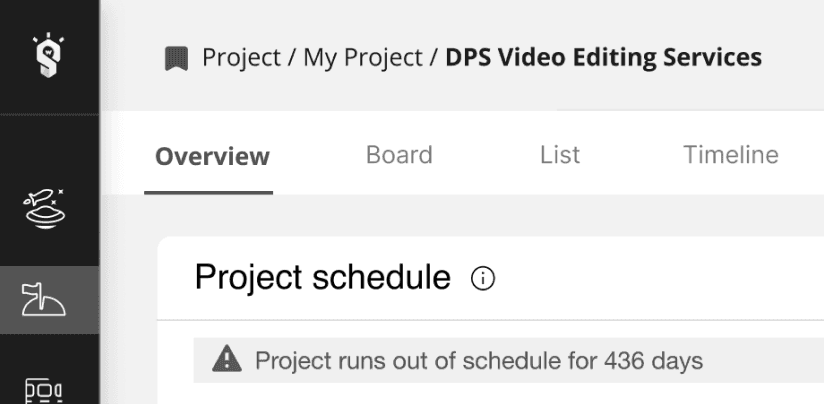The image size is (824, 404).
Task: Open the rocket and planet sidebar icon
Action: pos(44,209)
